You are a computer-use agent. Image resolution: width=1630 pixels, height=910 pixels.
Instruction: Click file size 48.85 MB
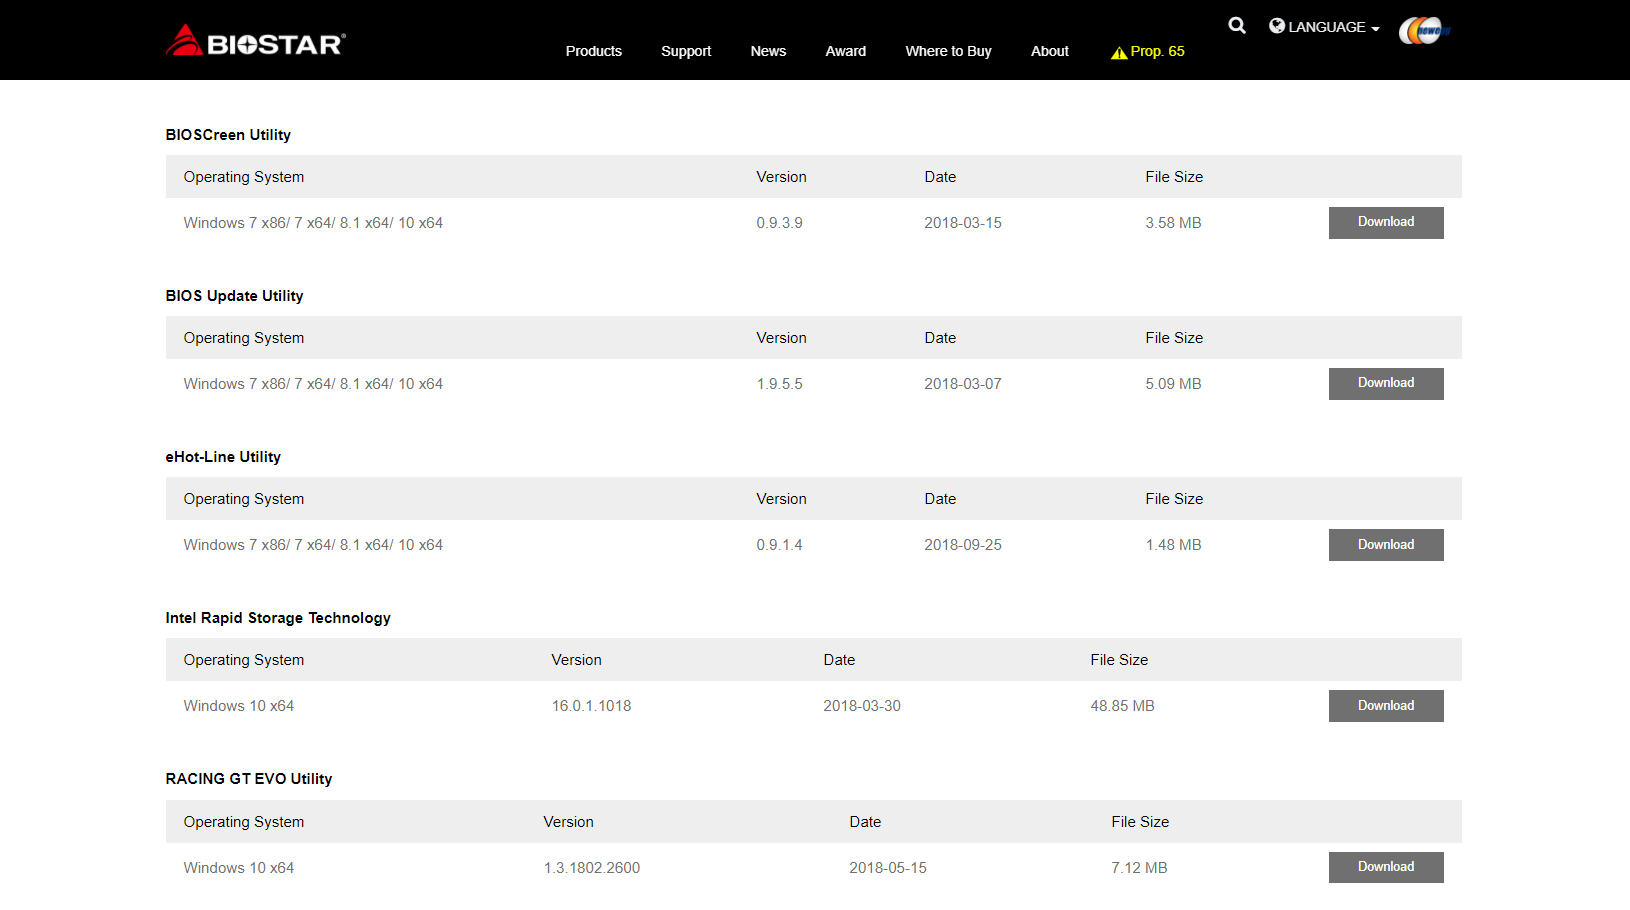pos(1122,706)
